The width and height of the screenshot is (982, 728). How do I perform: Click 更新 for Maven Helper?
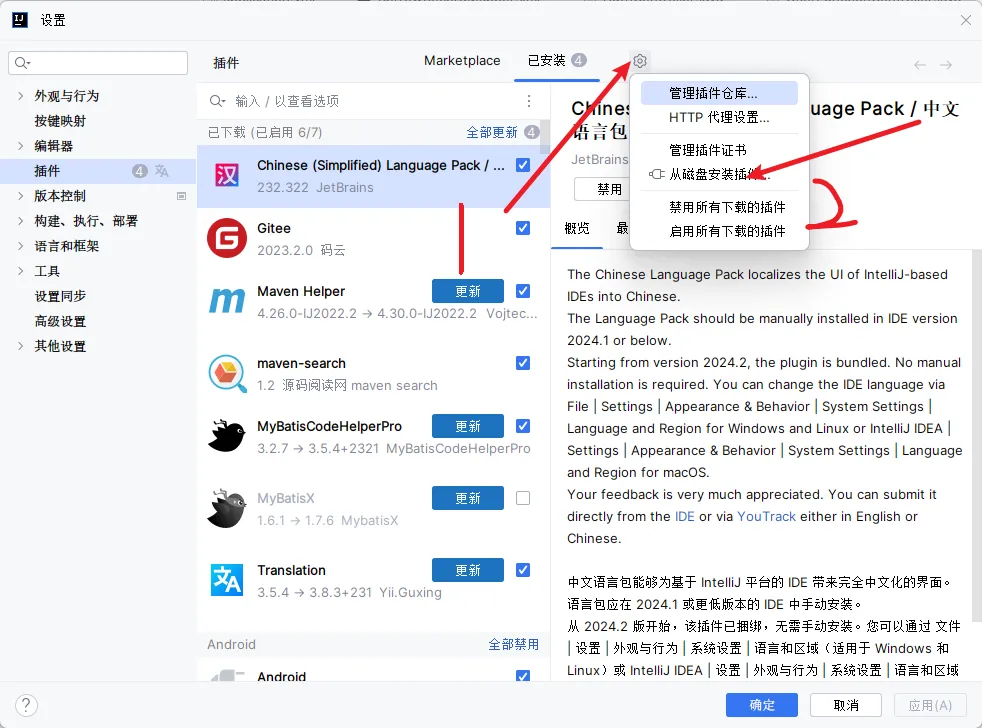pos(468,291)
